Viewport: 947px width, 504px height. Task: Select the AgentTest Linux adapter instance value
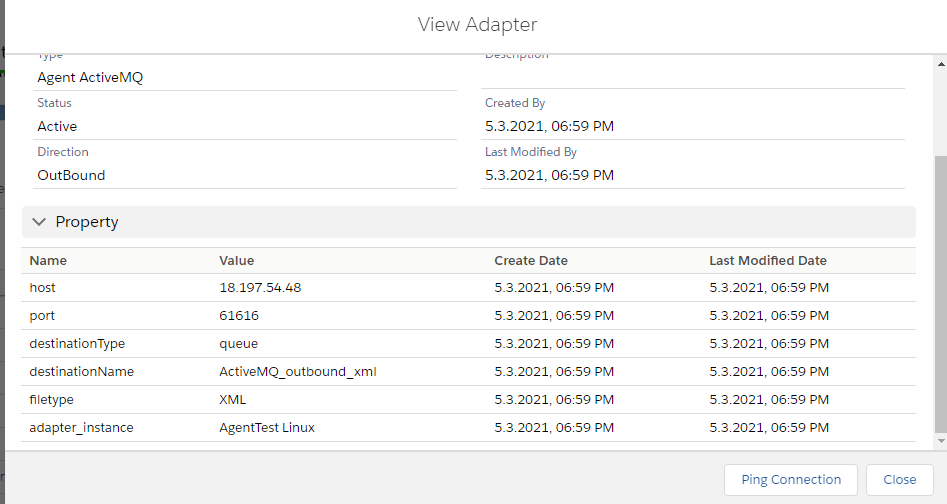tap(267, 428)
